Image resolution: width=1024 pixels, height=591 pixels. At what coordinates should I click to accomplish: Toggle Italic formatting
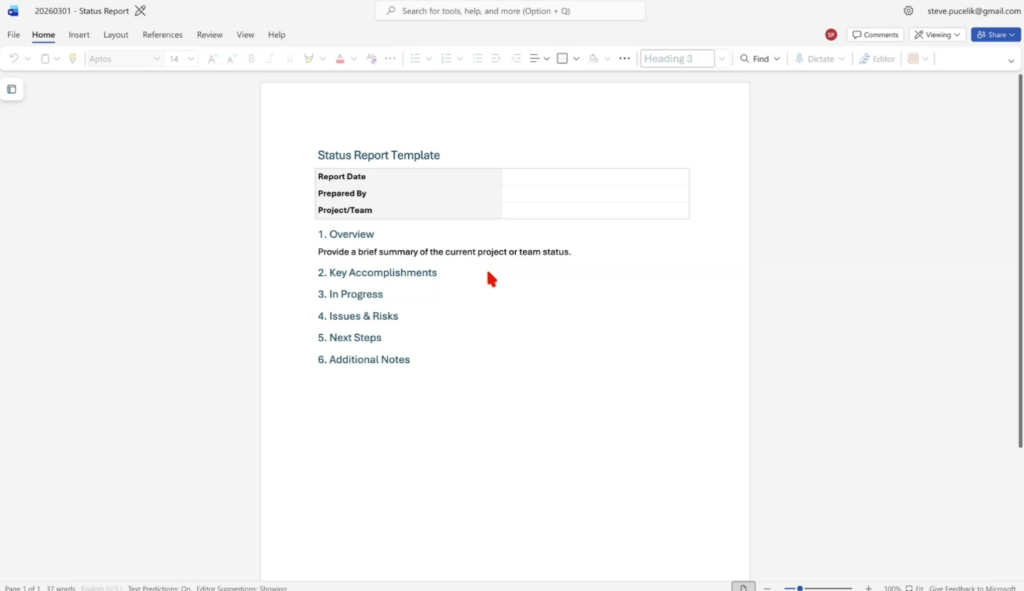268,59
